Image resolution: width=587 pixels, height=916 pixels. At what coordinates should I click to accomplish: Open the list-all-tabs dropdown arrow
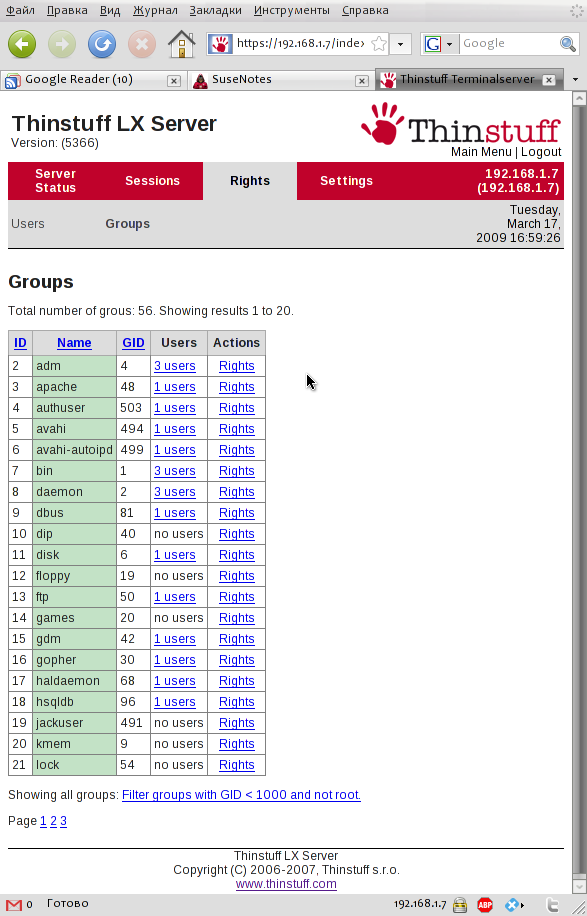[575, 79]
